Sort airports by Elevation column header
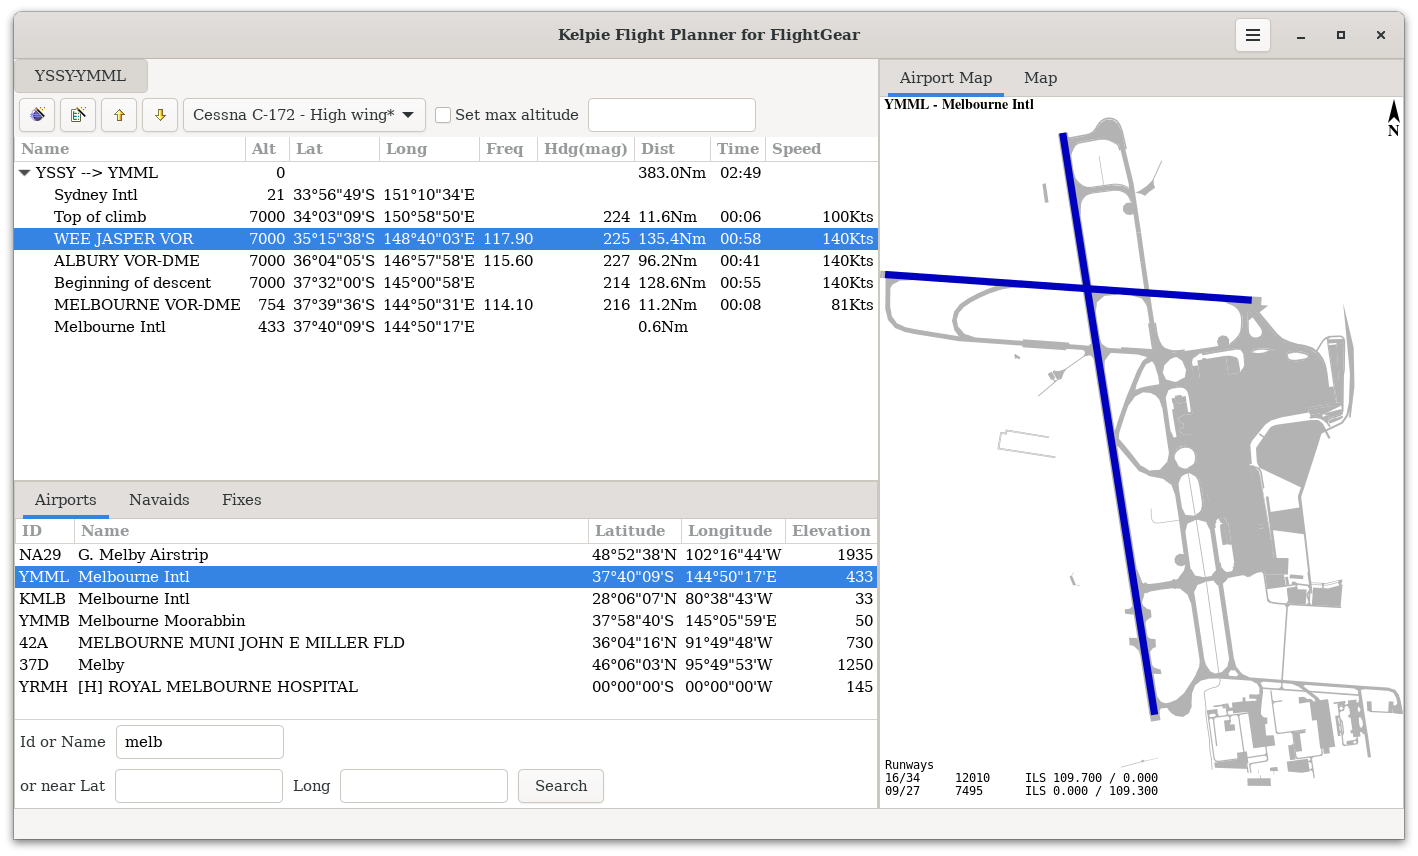 tap(831, 531)
